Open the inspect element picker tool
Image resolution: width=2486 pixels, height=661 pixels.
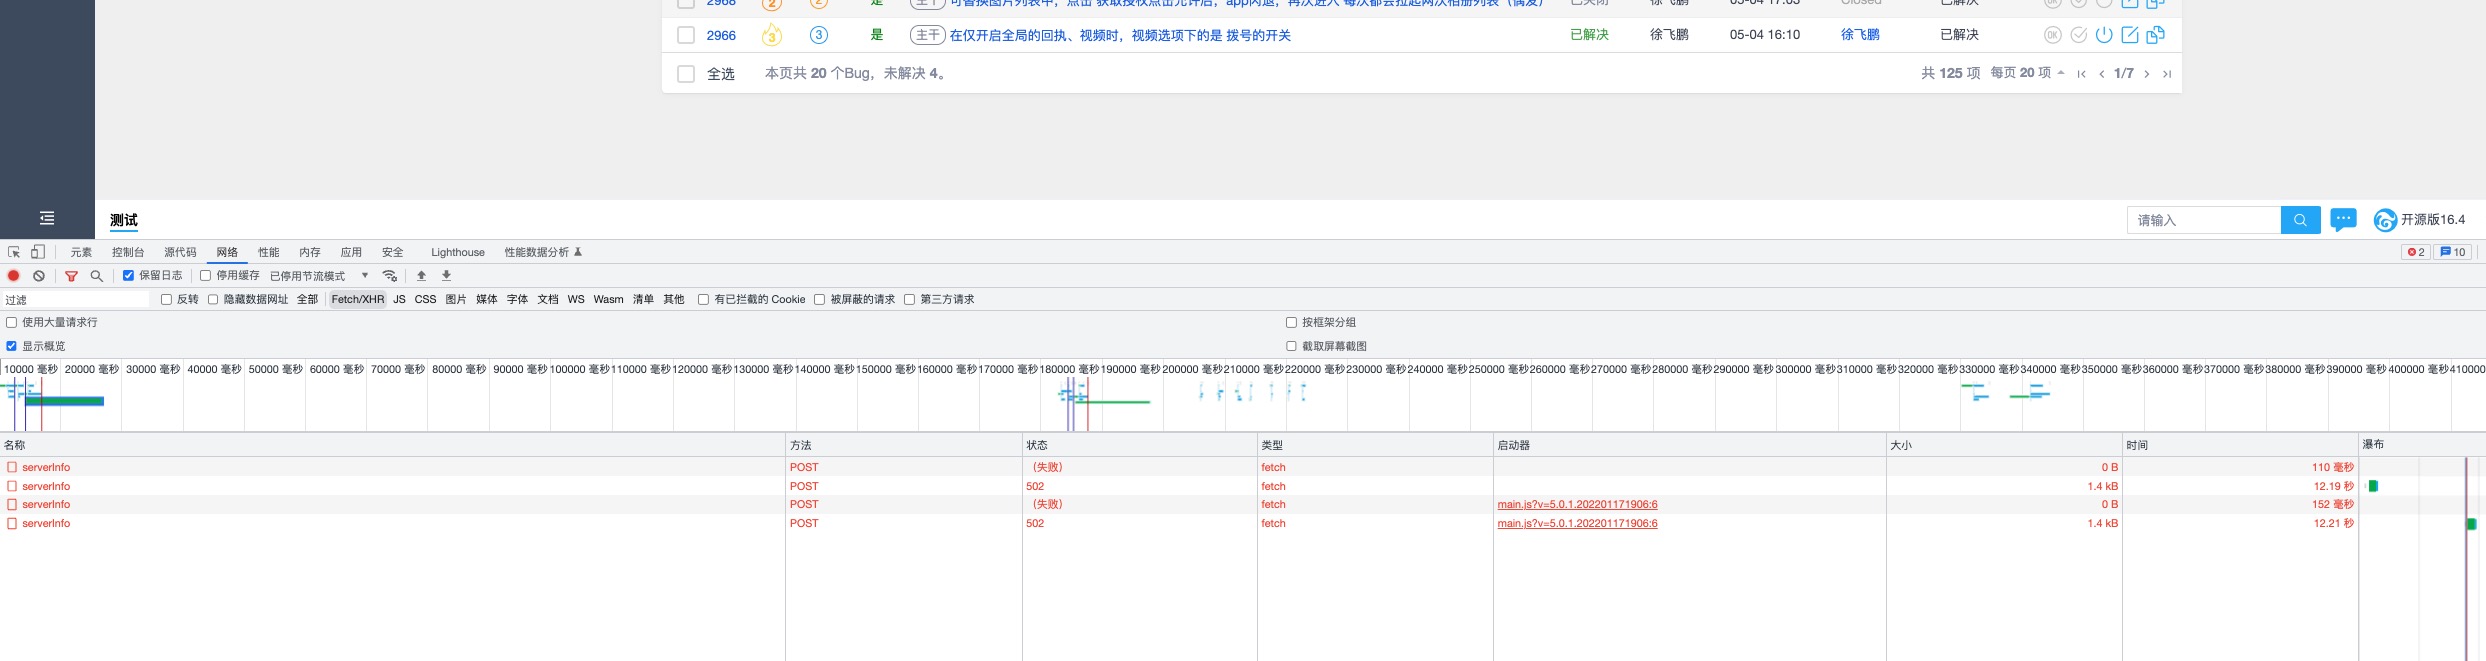point(14,252)
